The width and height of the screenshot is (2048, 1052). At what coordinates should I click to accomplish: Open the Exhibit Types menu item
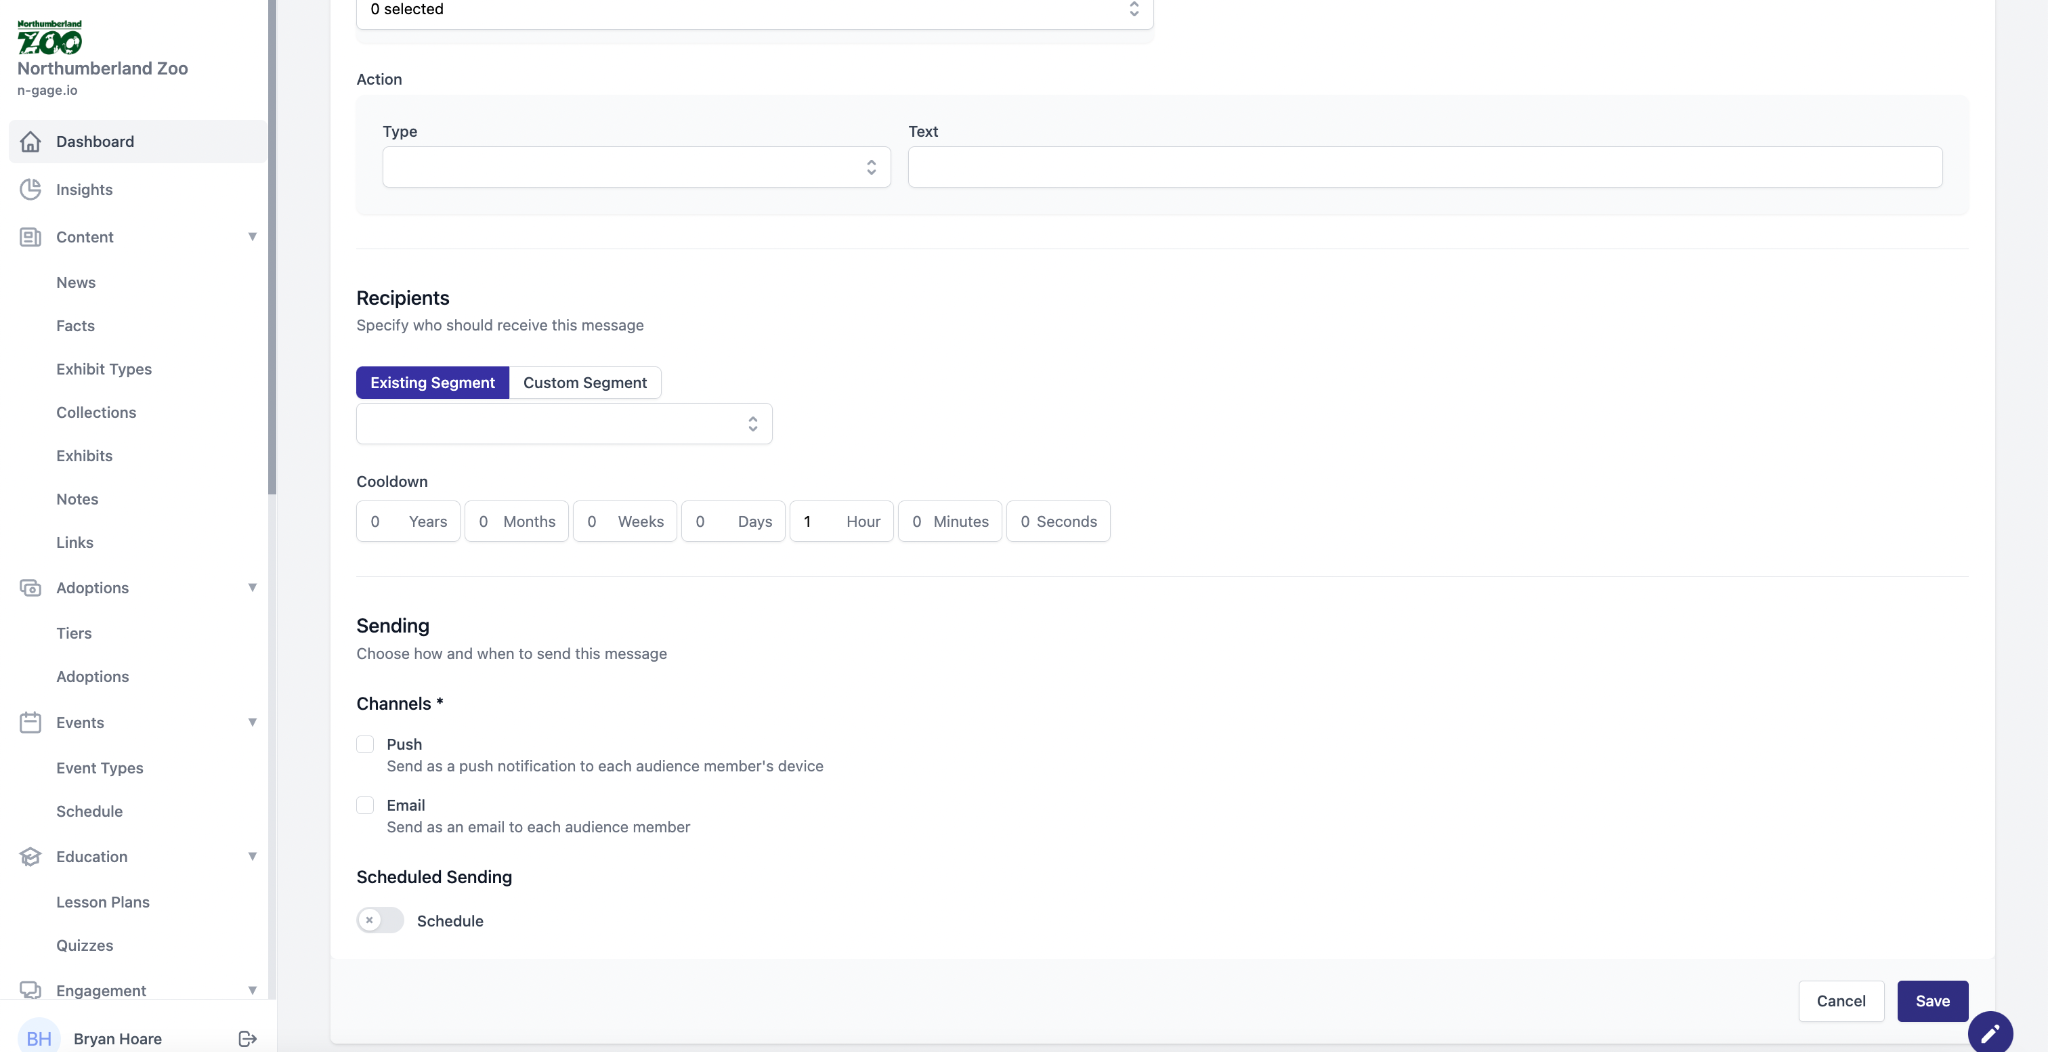104,369
